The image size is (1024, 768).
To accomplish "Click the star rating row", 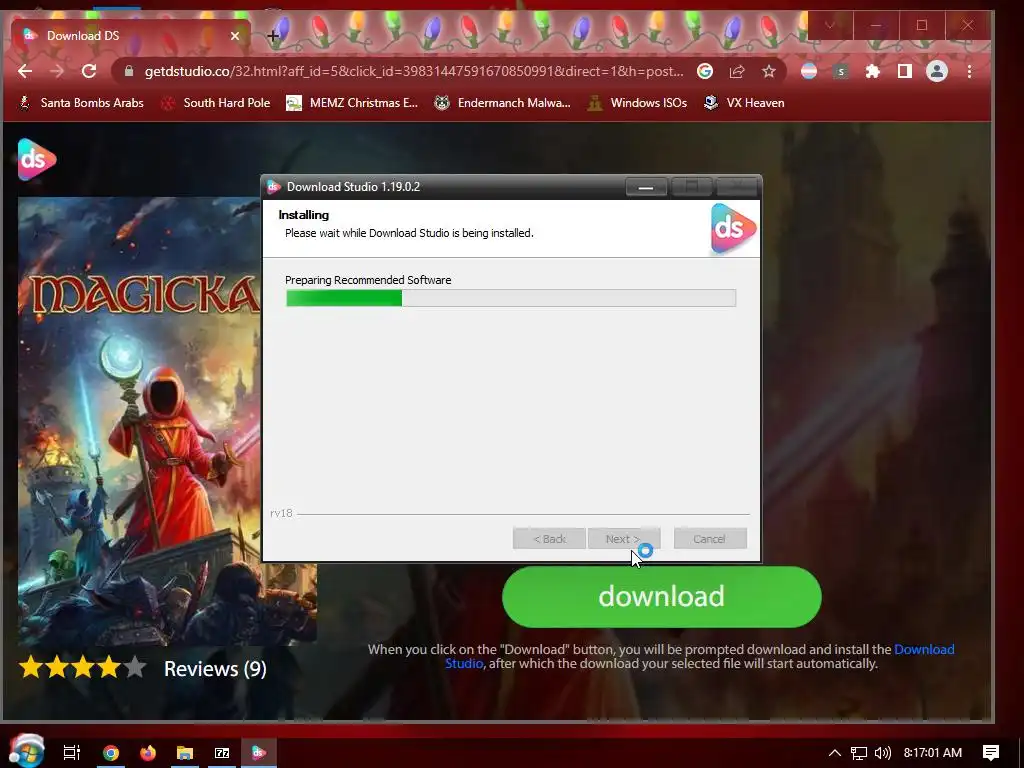I will pyautogui.click(x=82, y=667).
